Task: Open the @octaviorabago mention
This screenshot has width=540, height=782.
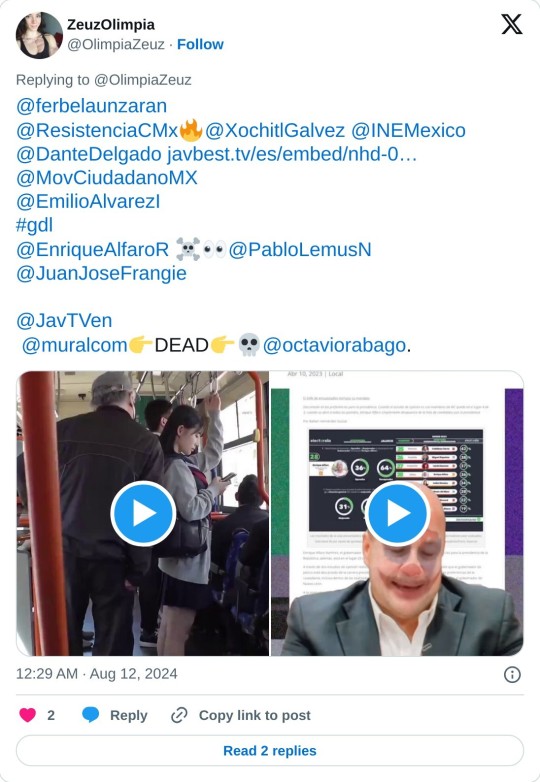Action: [x=335, y=345]
